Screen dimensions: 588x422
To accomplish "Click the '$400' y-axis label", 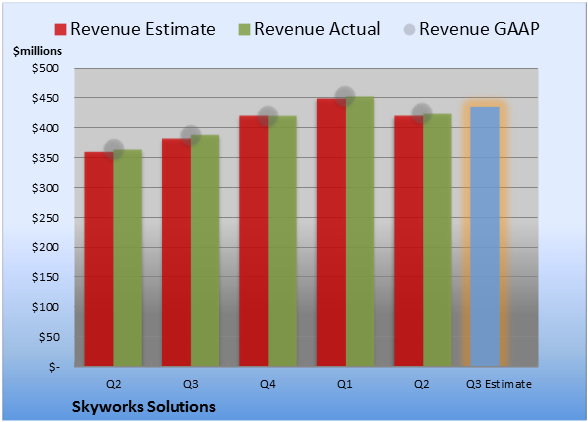I will coord(45,128).
